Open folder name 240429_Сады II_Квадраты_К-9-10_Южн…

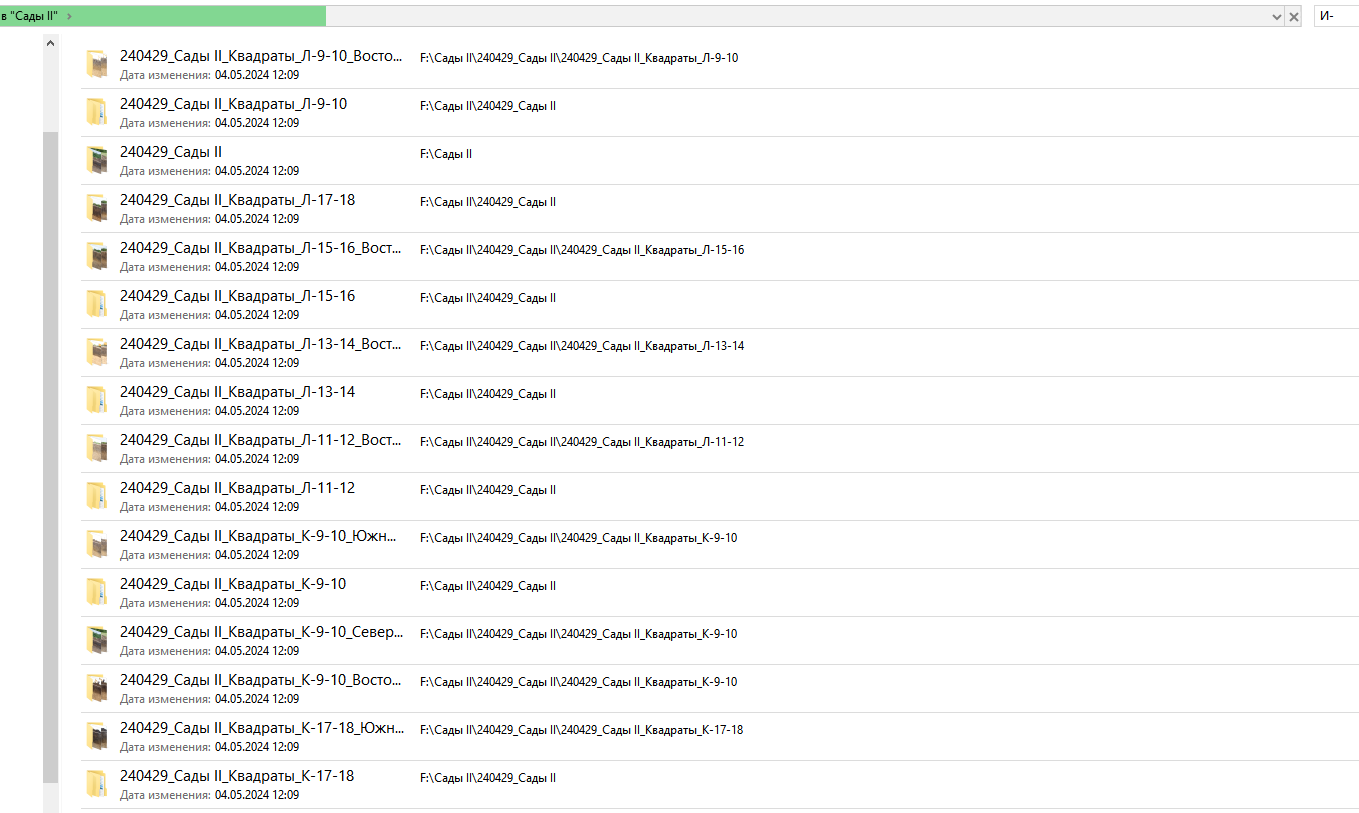pos(258,536)
